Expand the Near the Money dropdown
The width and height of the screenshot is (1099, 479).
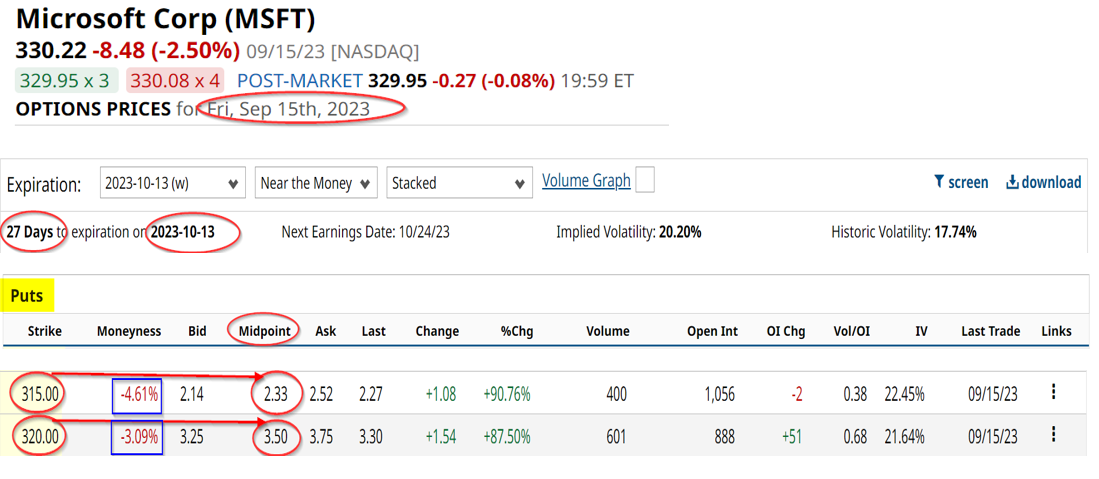(316, 183)
